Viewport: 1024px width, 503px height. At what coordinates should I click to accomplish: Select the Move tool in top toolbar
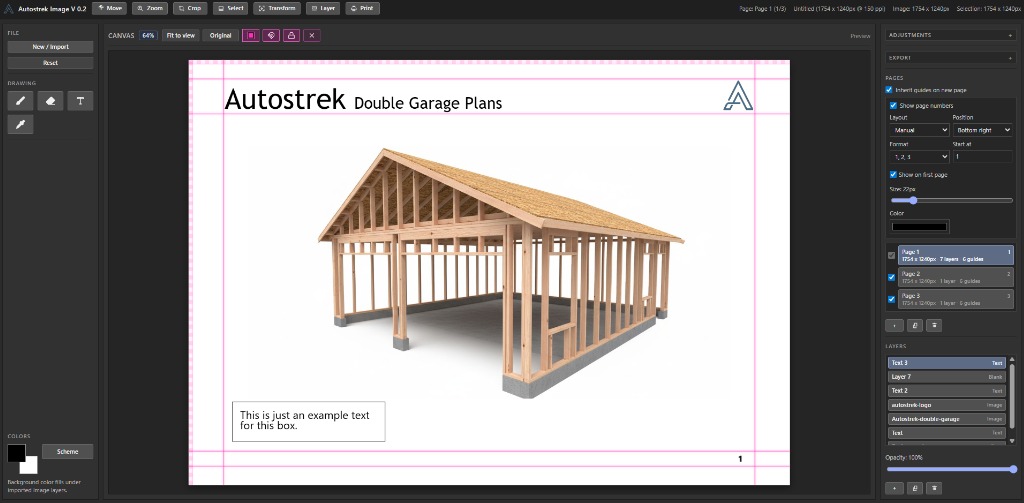coord(110,8)
